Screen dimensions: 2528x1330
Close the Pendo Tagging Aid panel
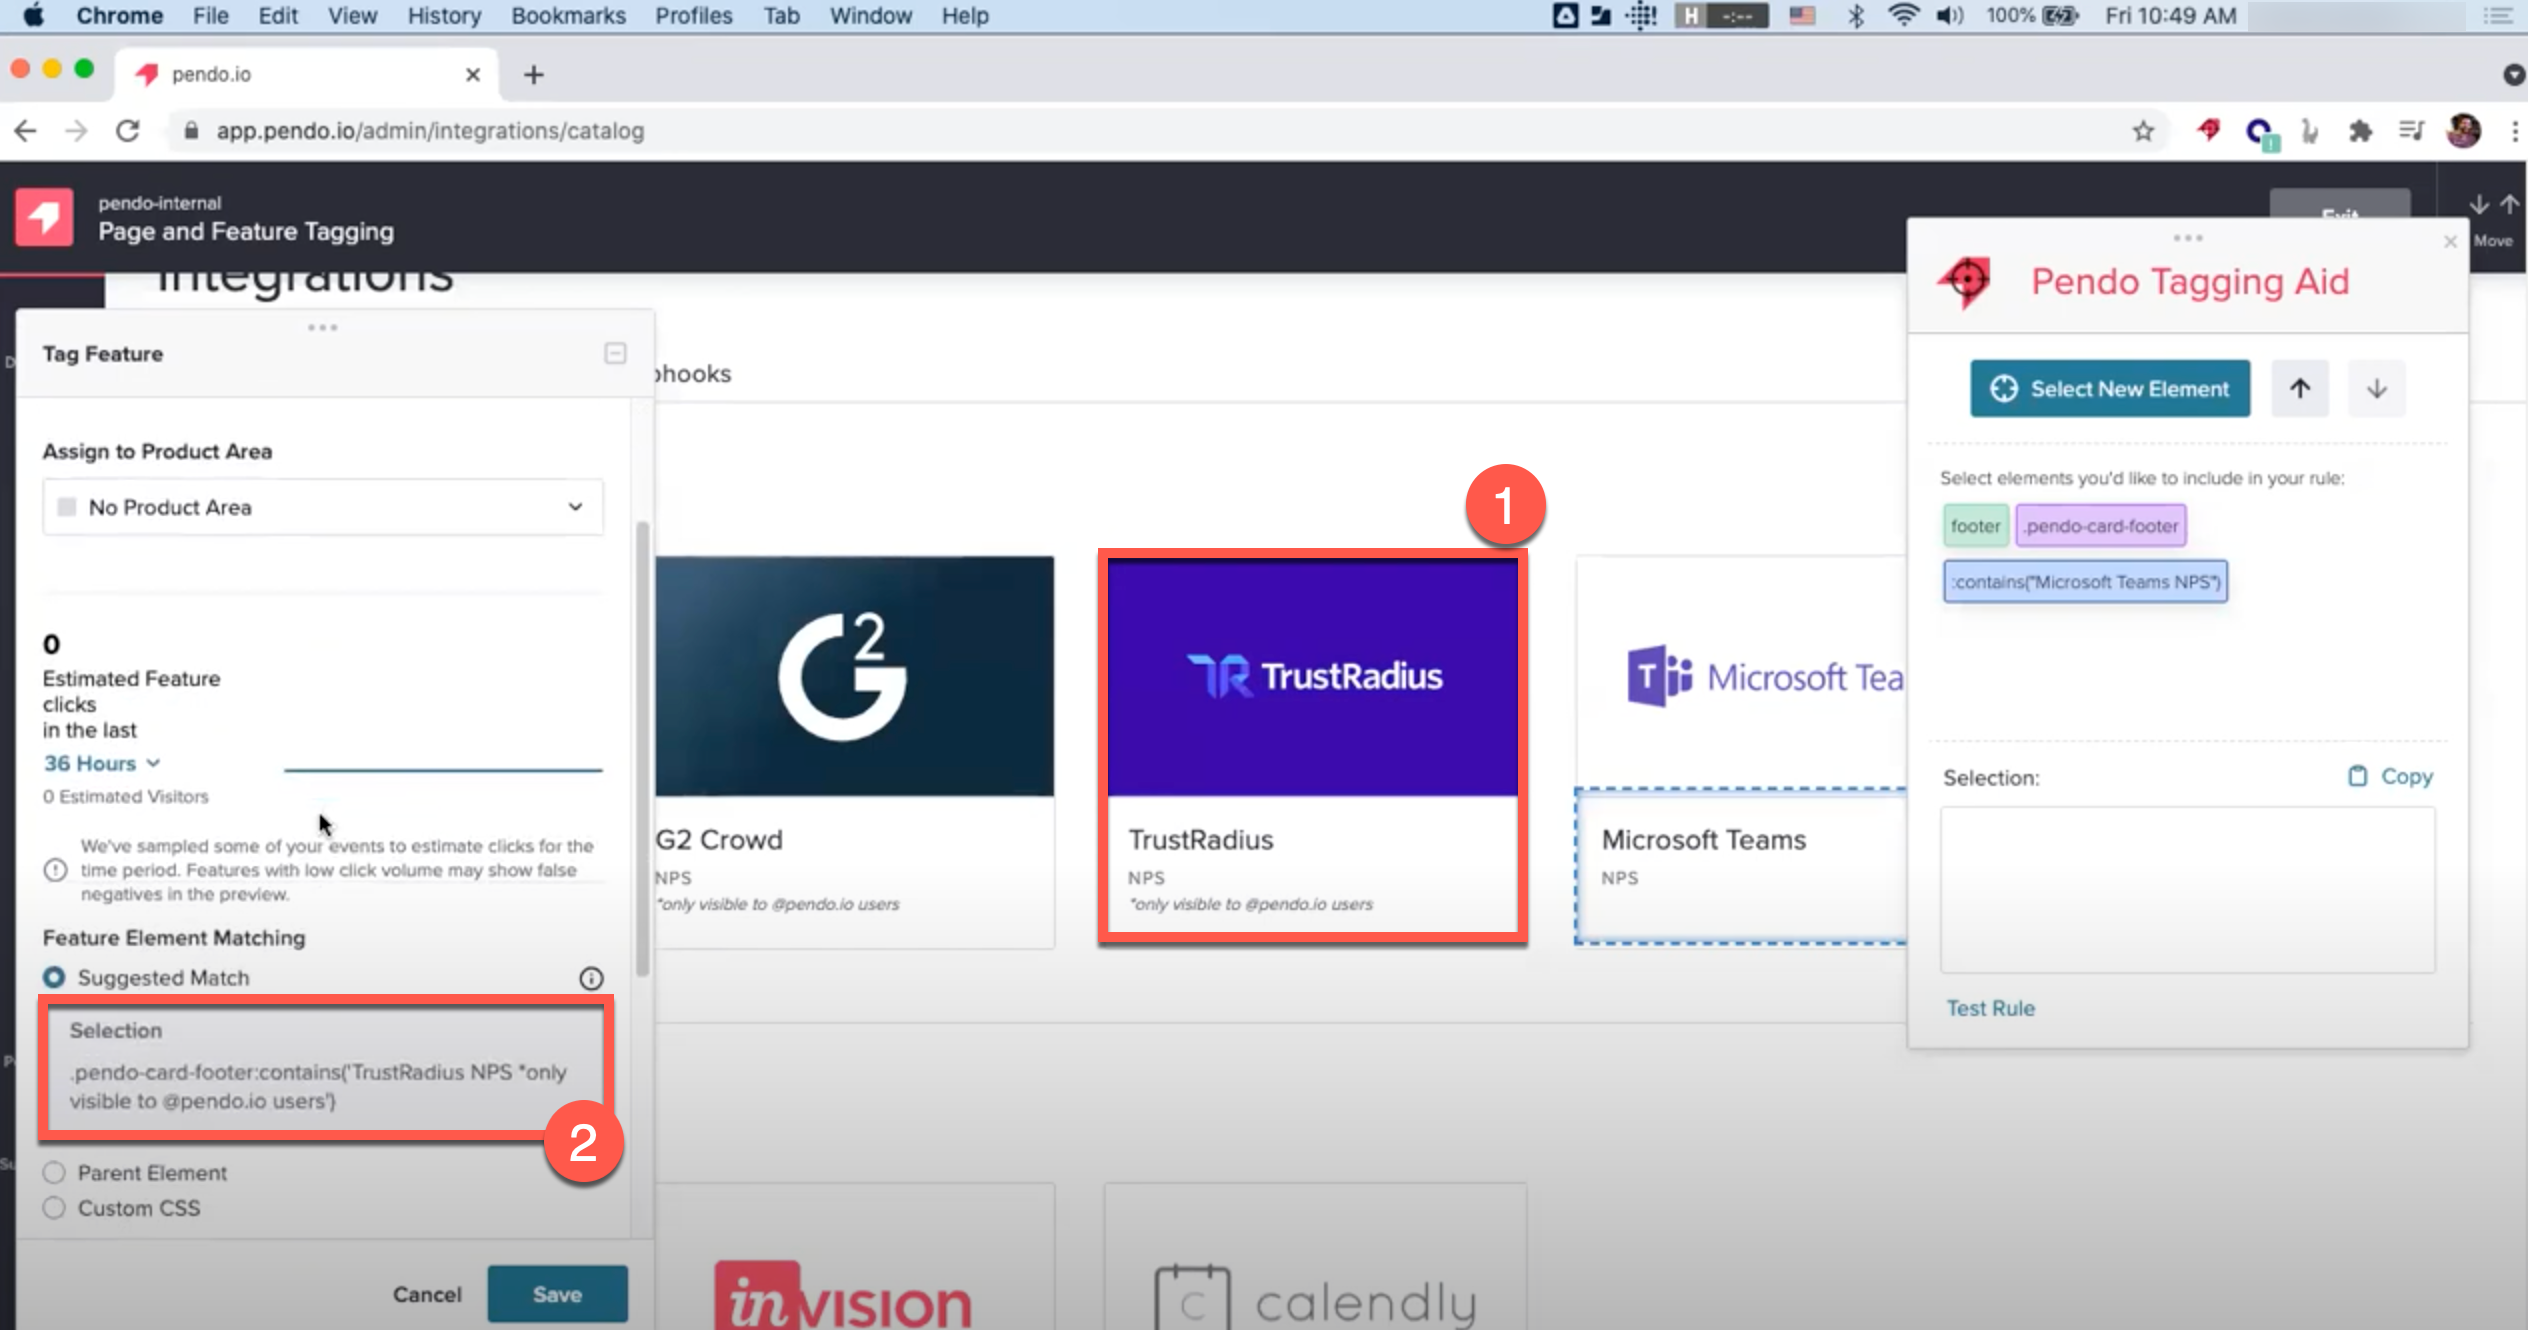(x=2450, y=241)
